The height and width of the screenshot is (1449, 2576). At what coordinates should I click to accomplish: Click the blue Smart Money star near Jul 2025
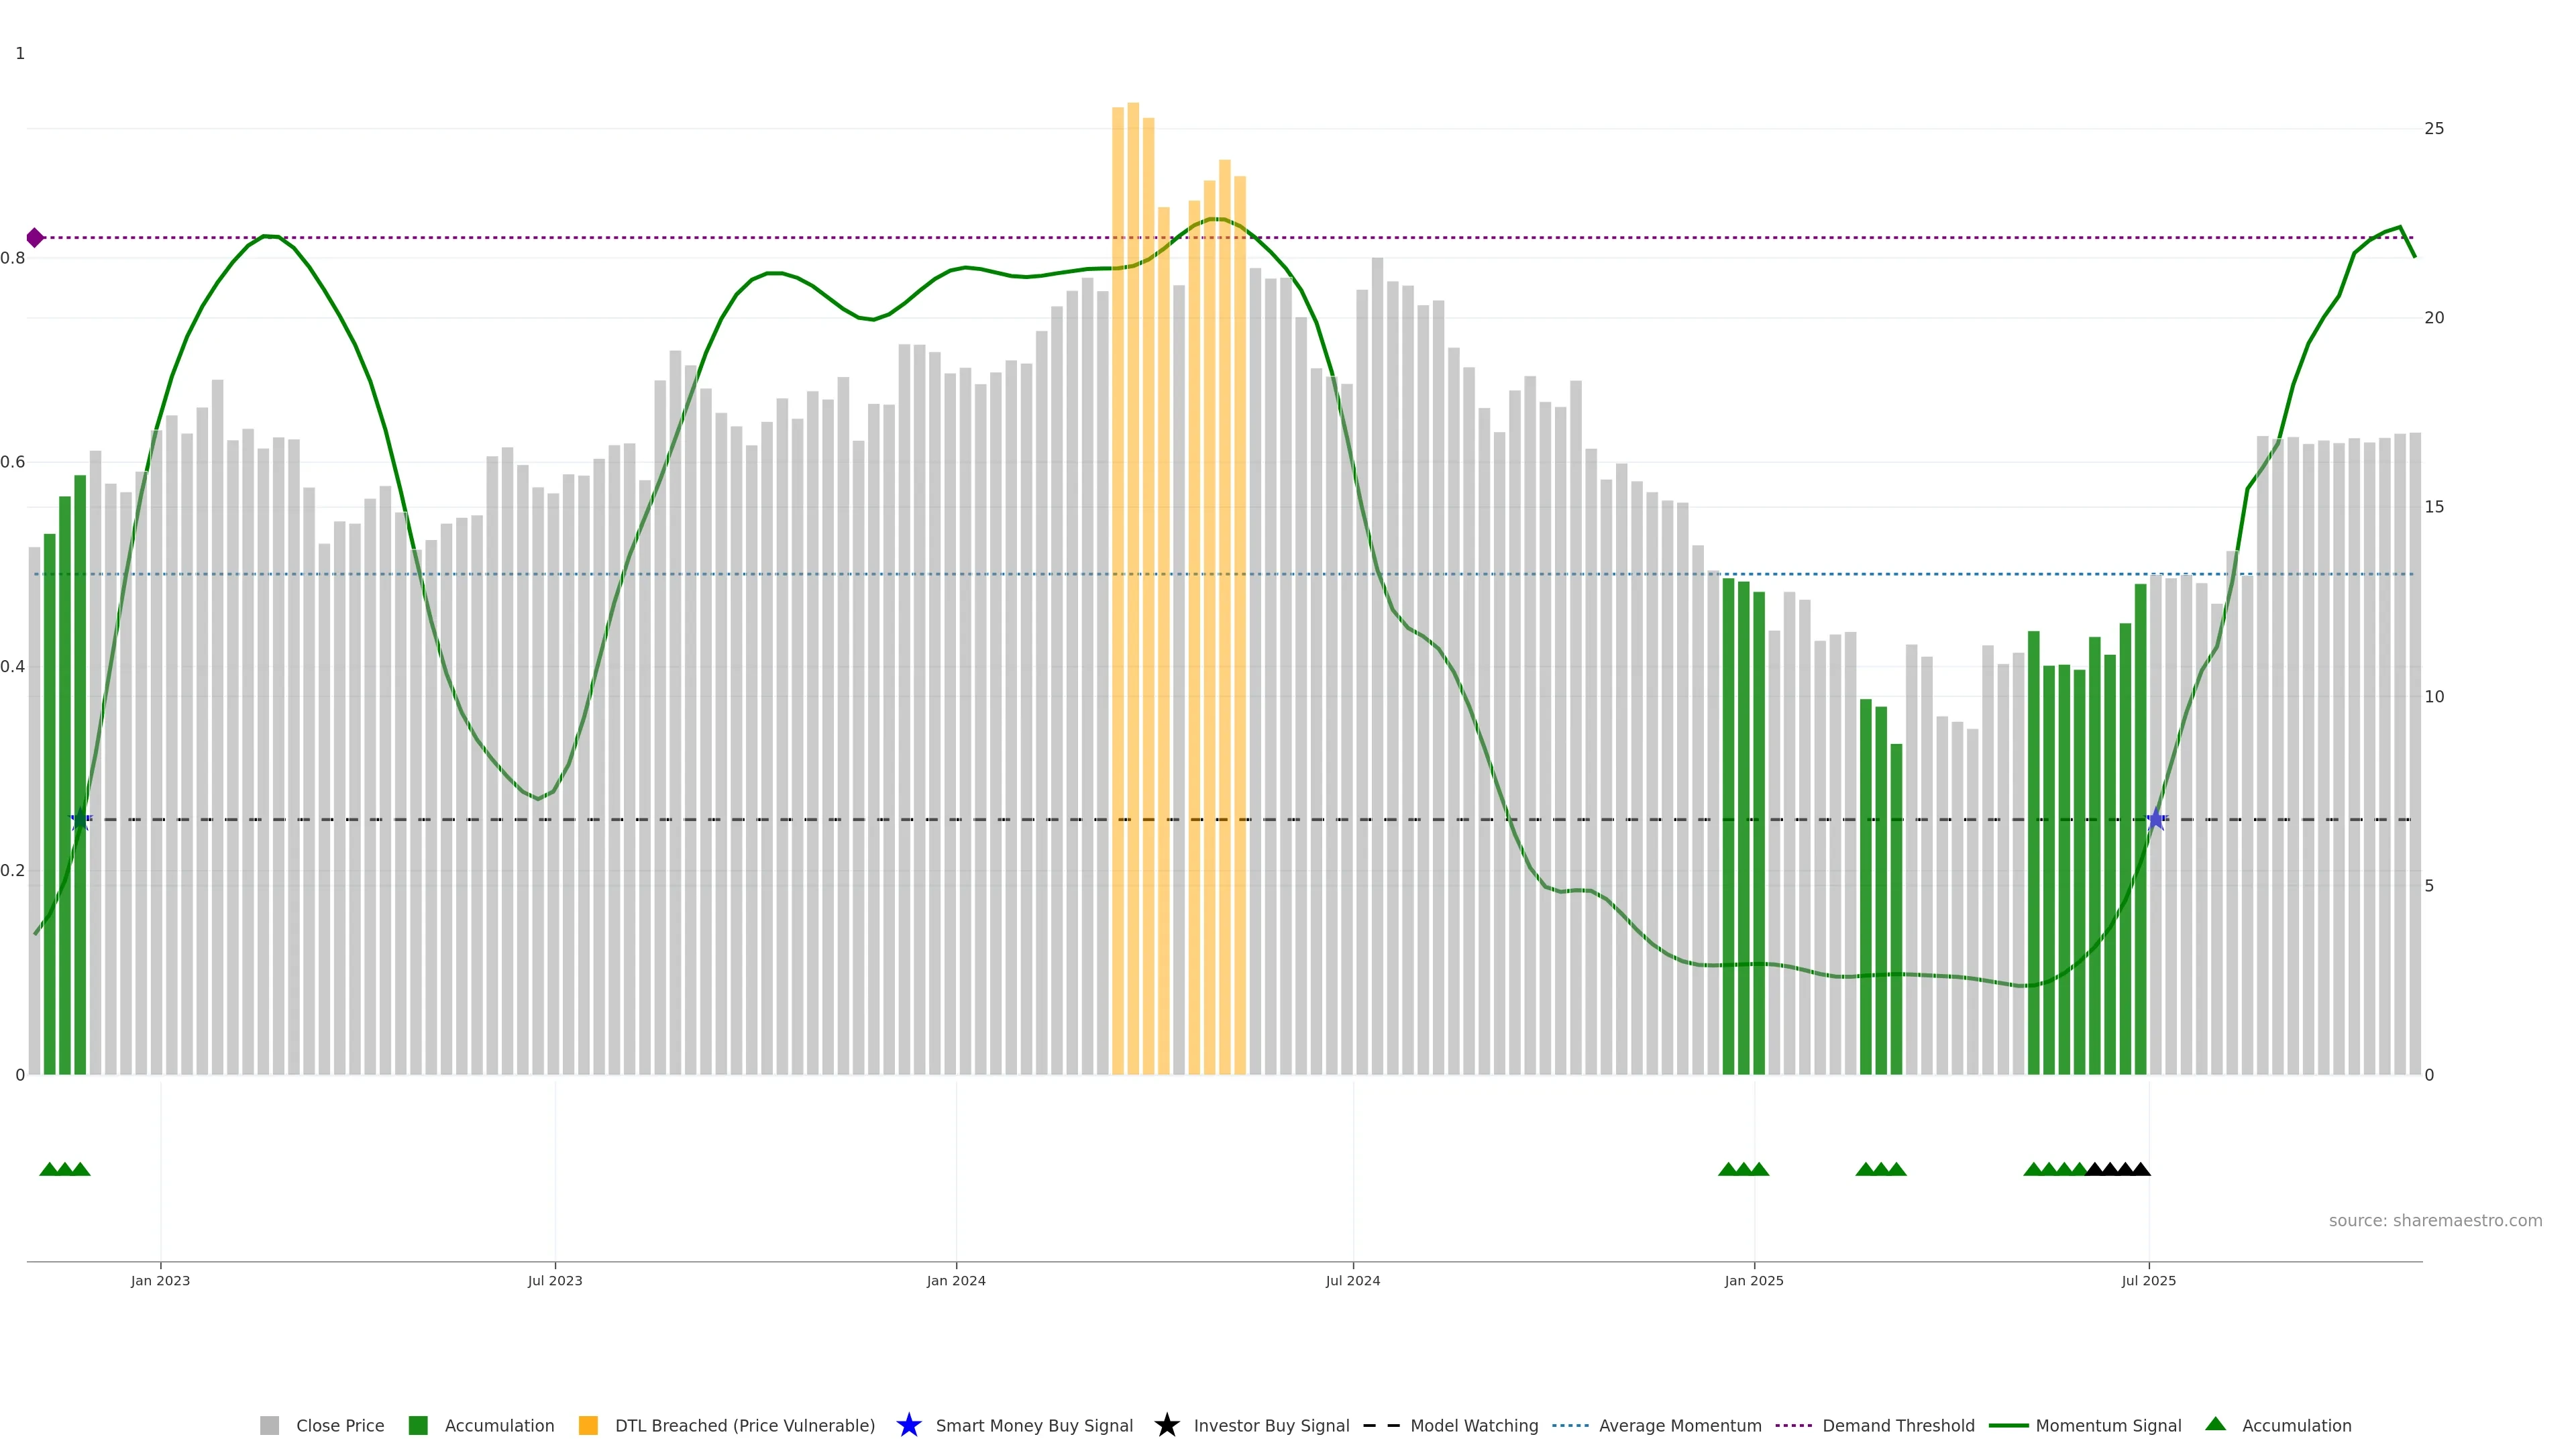(2156, 820)
